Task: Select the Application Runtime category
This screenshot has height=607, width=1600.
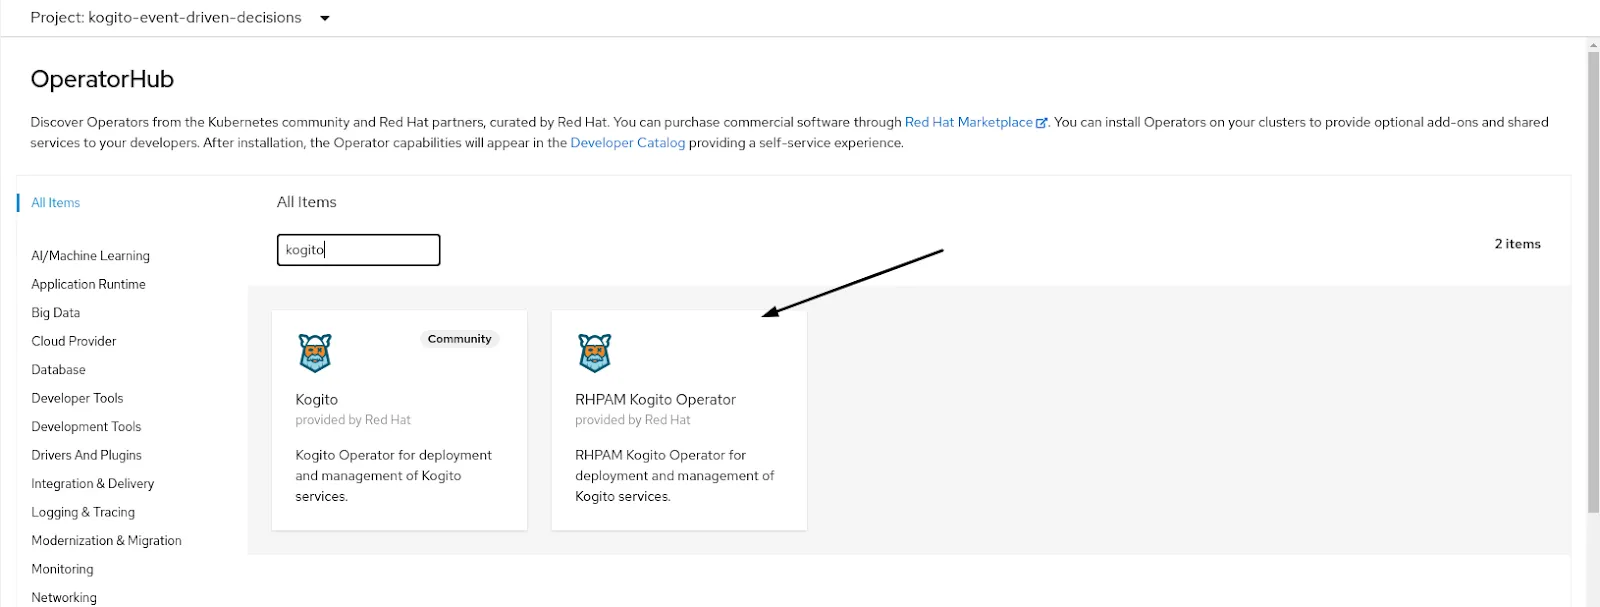Action: click(x=88, y=284)
